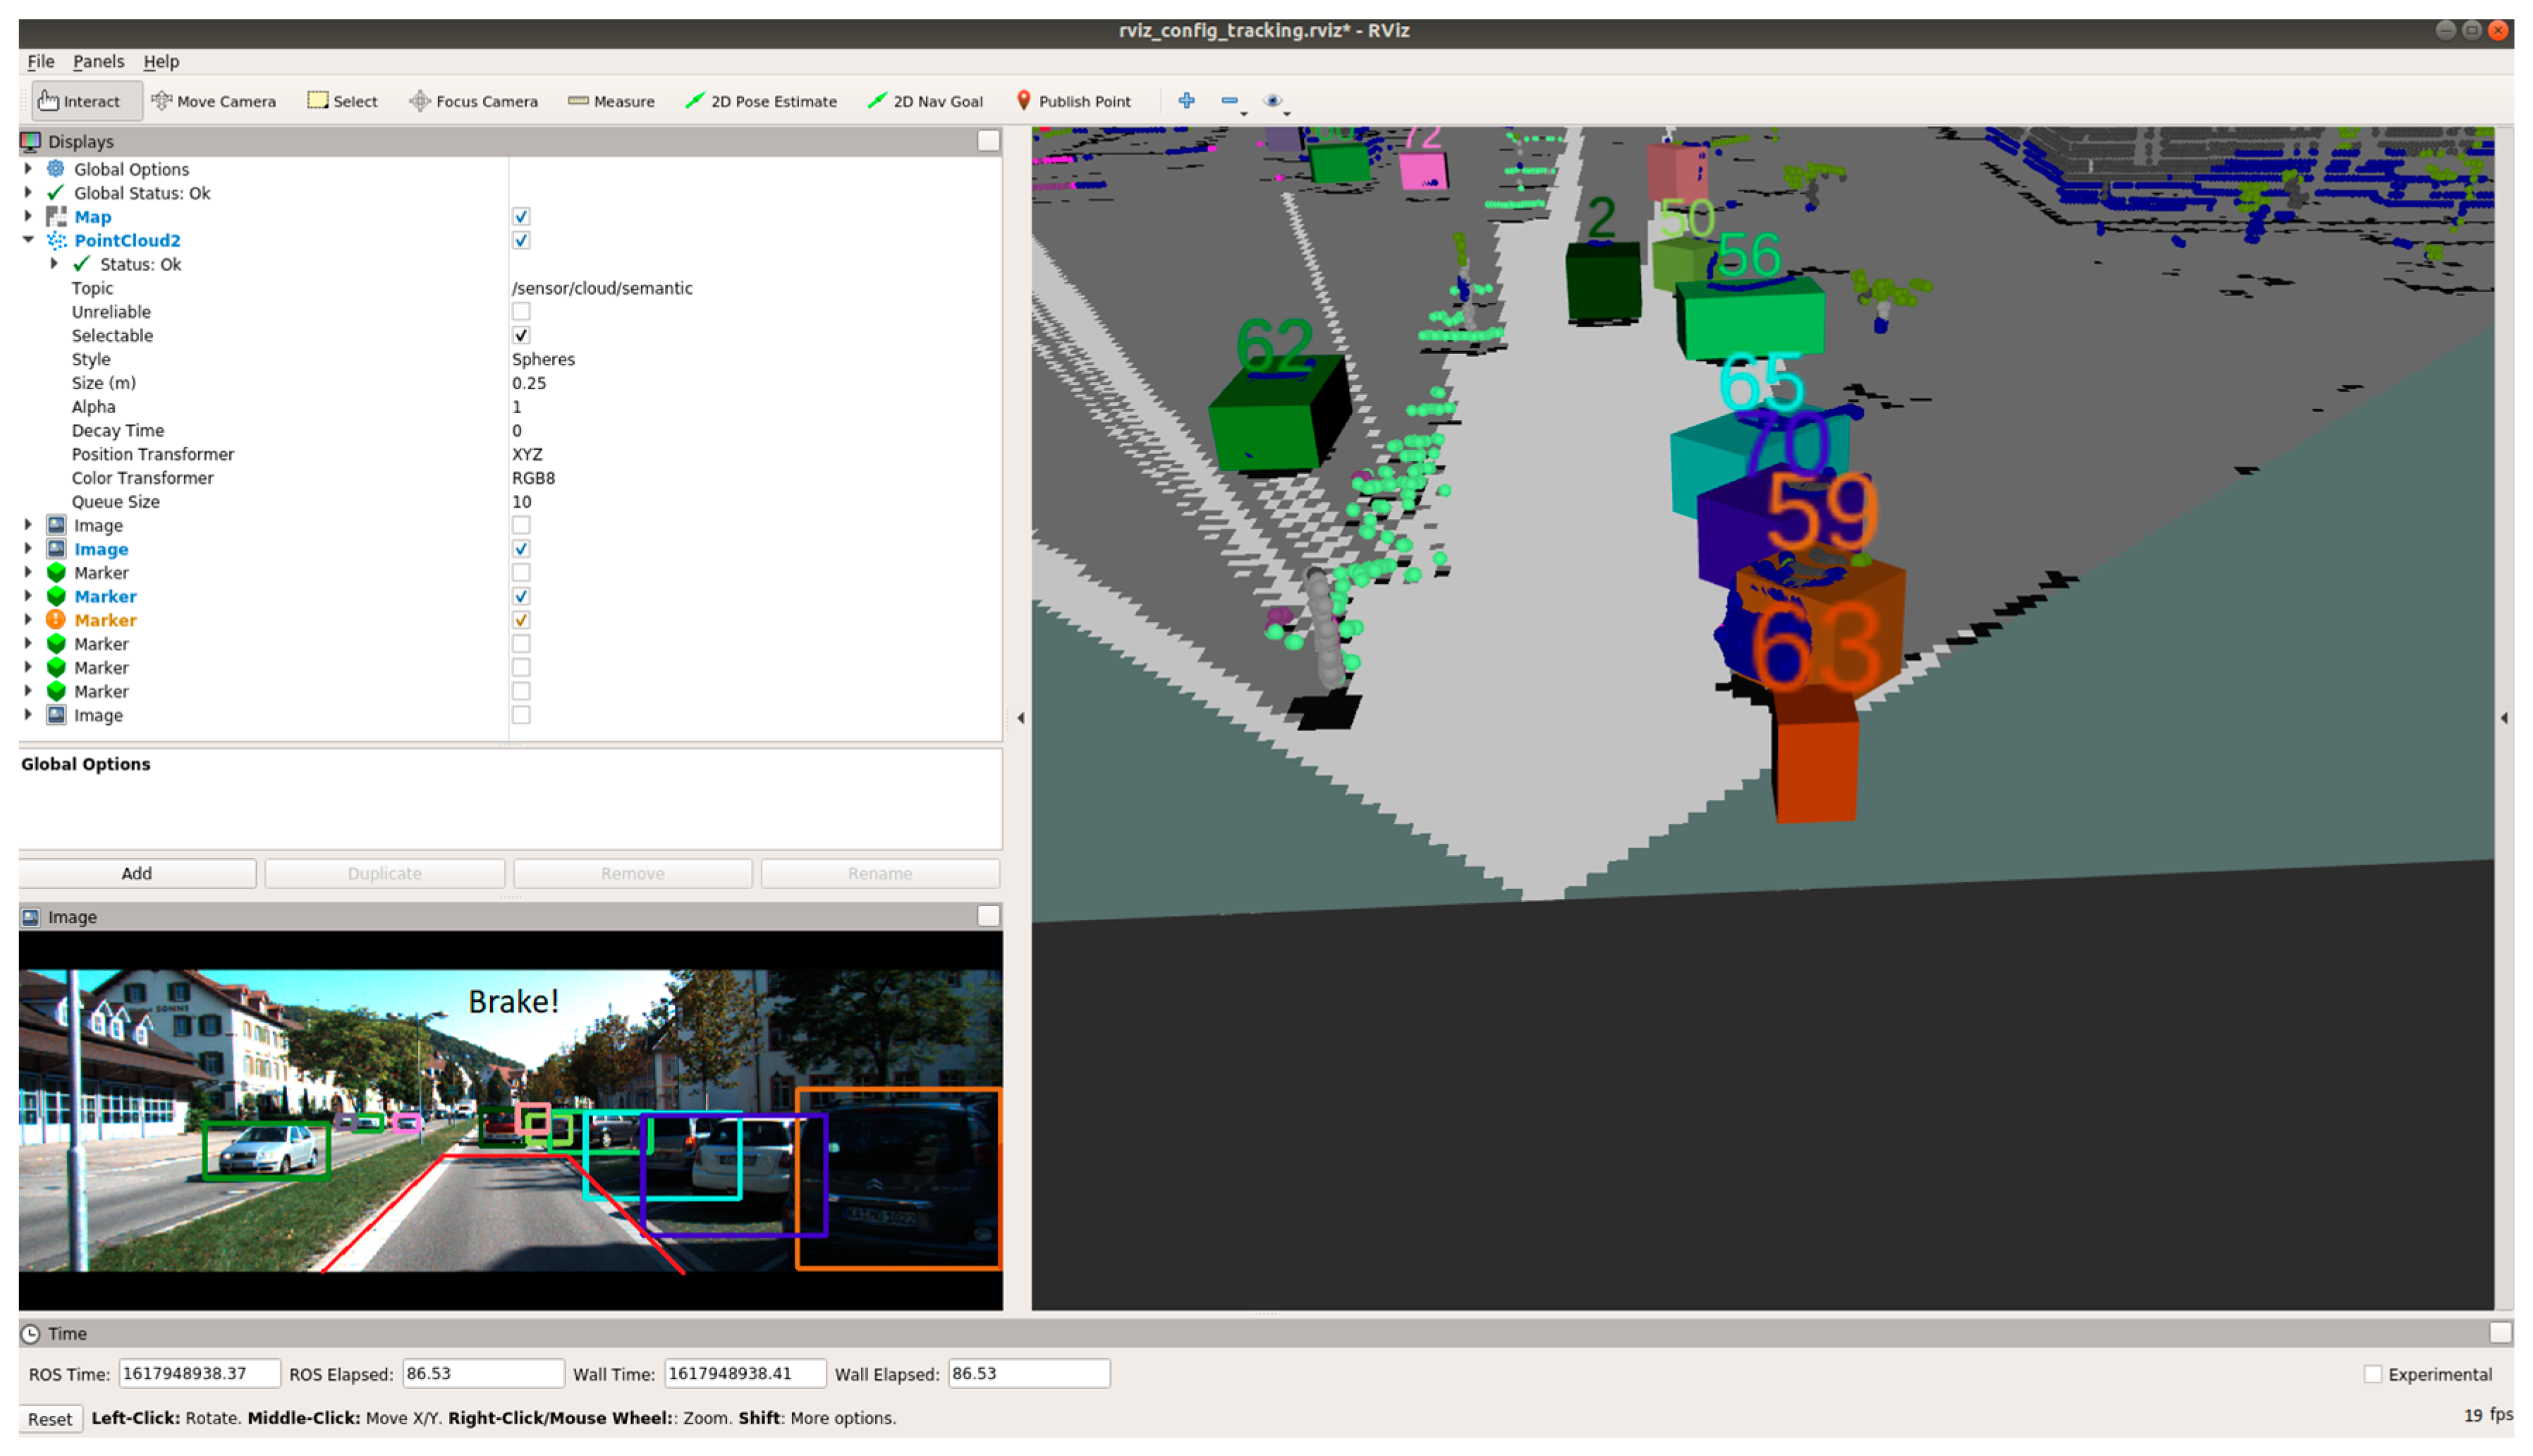Pick the 2D Nav Goal tool
The width and height of the screenshot is (2533, 1456).
[x=925, y=101]
